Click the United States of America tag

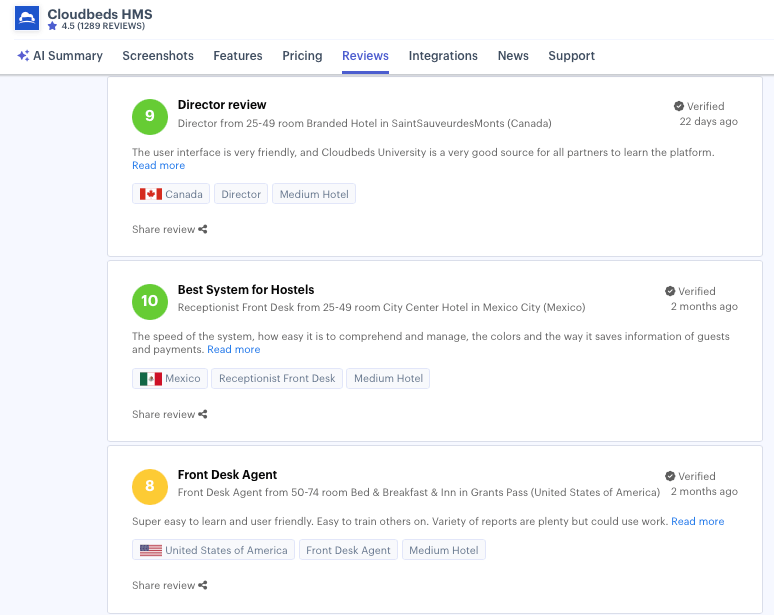tap(213, 550)
